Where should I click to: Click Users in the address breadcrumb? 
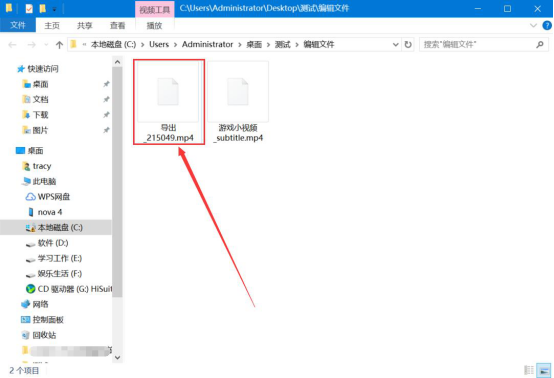pyautogui.click(x=159, y=45)
